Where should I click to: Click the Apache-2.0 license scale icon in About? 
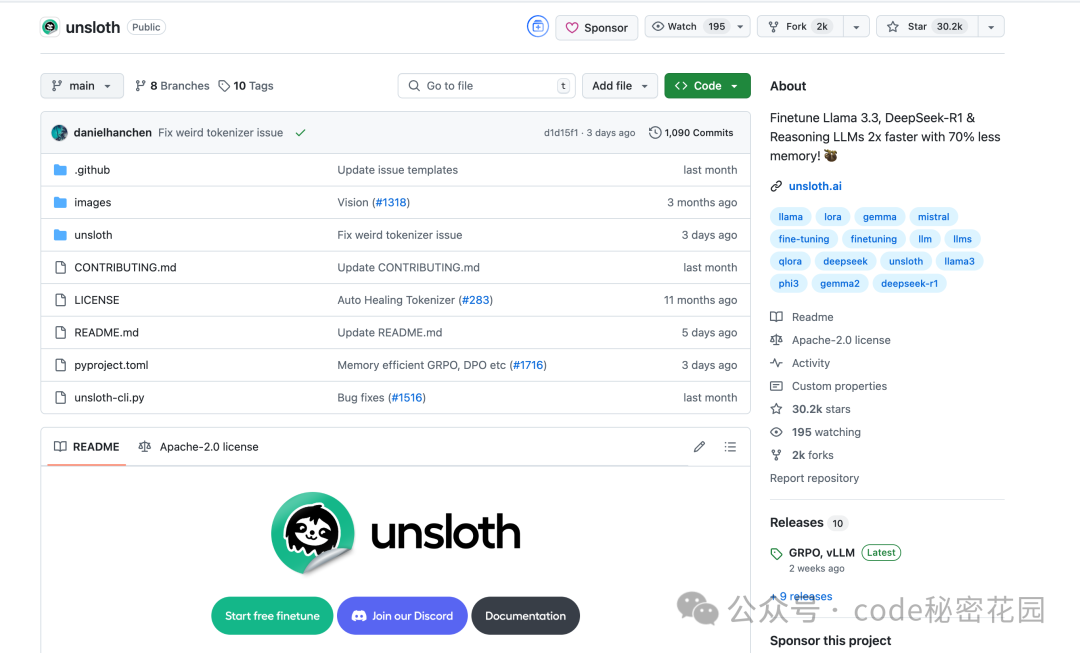pos(776,340)
